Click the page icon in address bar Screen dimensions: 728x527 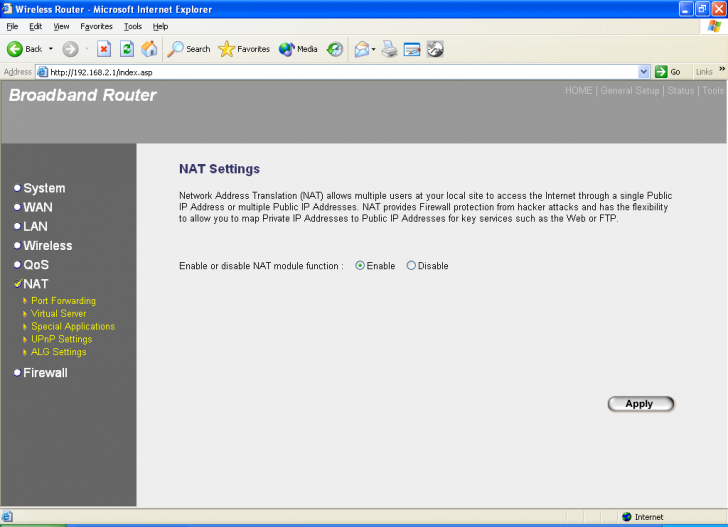pyautogui.click(x=42, y=72)
